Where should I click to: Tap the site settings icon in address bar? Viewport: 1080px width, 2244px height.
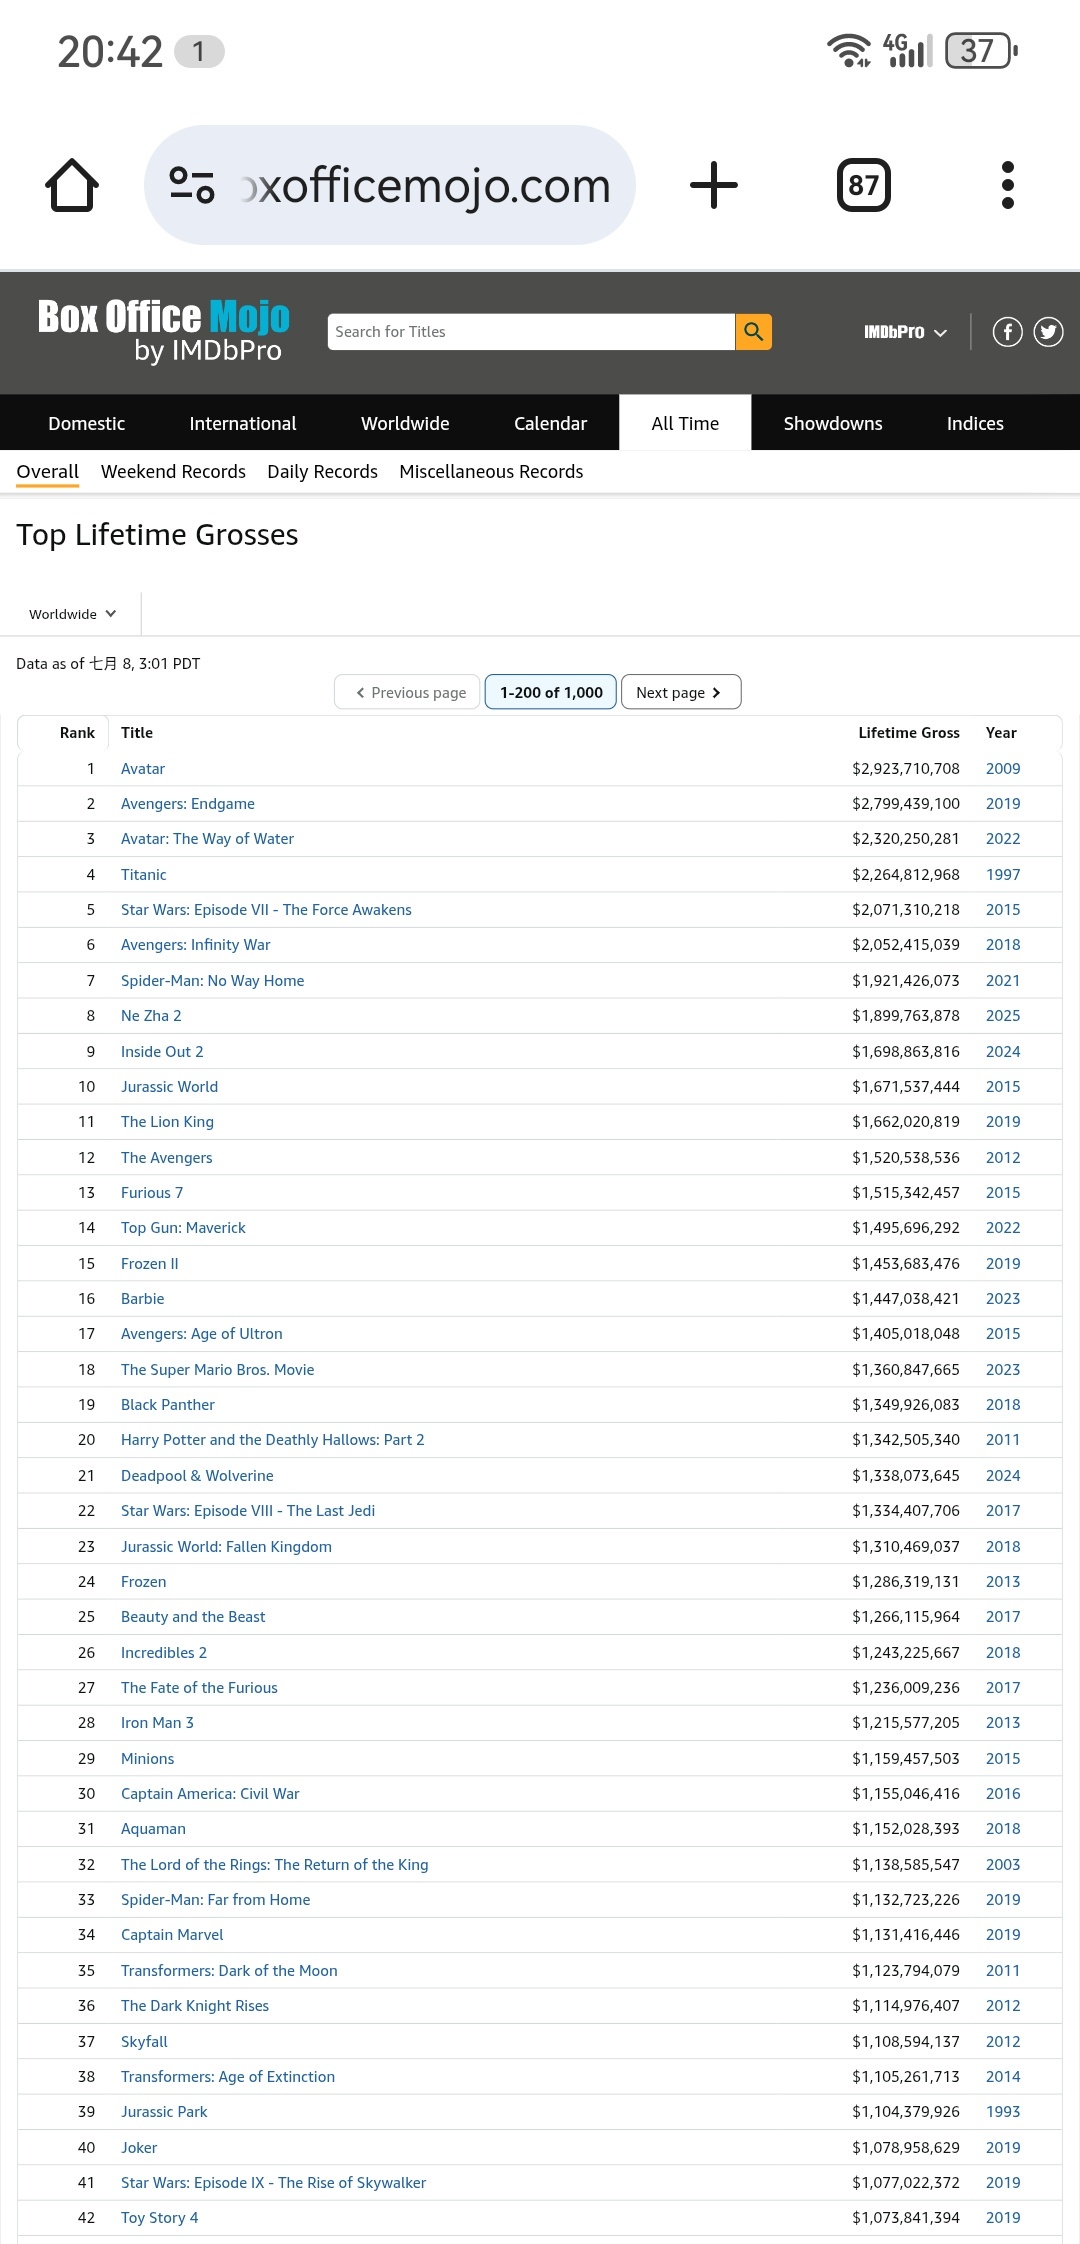[x=192, y=185]
